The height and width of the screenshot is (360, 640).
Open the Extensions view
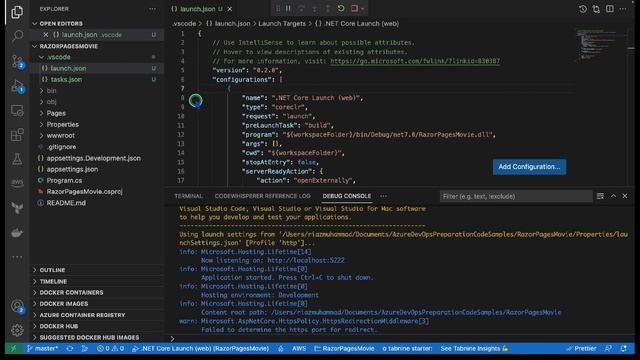[17, 135]
